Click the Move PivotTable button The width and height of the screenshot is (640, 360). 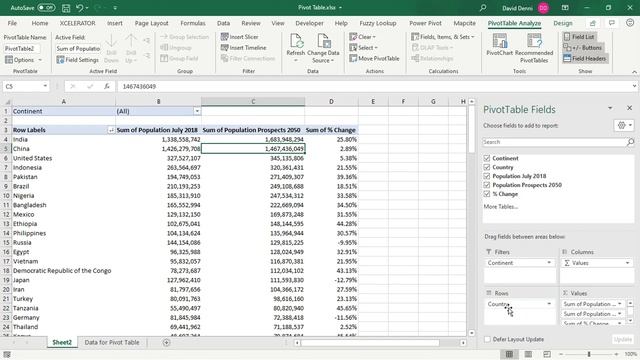[x=374, y=59]
